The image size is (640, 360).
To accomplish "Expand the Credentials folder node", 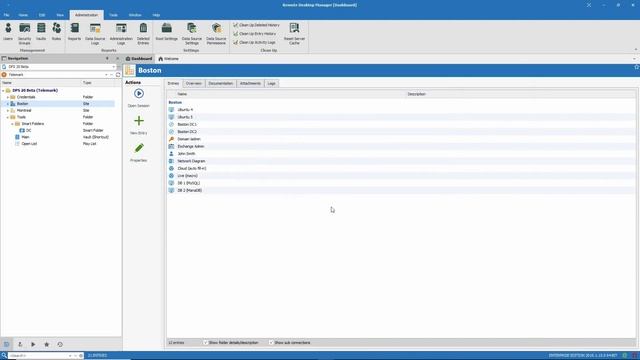I will click(x=8, y=97).
